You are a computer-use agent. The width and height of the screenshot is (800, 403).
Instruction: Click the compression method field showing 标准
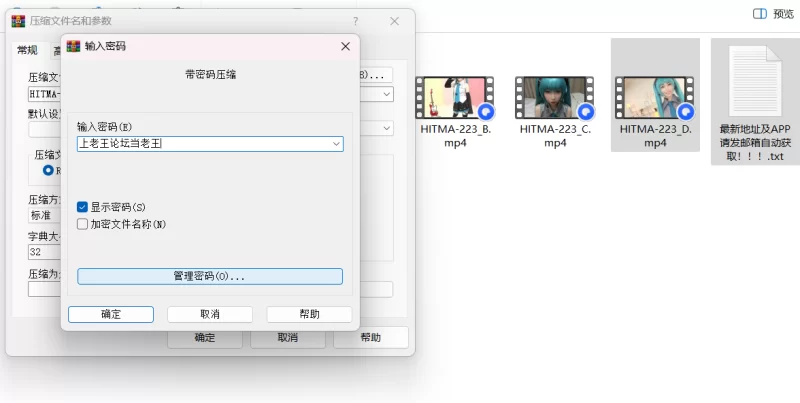[44, 216]
